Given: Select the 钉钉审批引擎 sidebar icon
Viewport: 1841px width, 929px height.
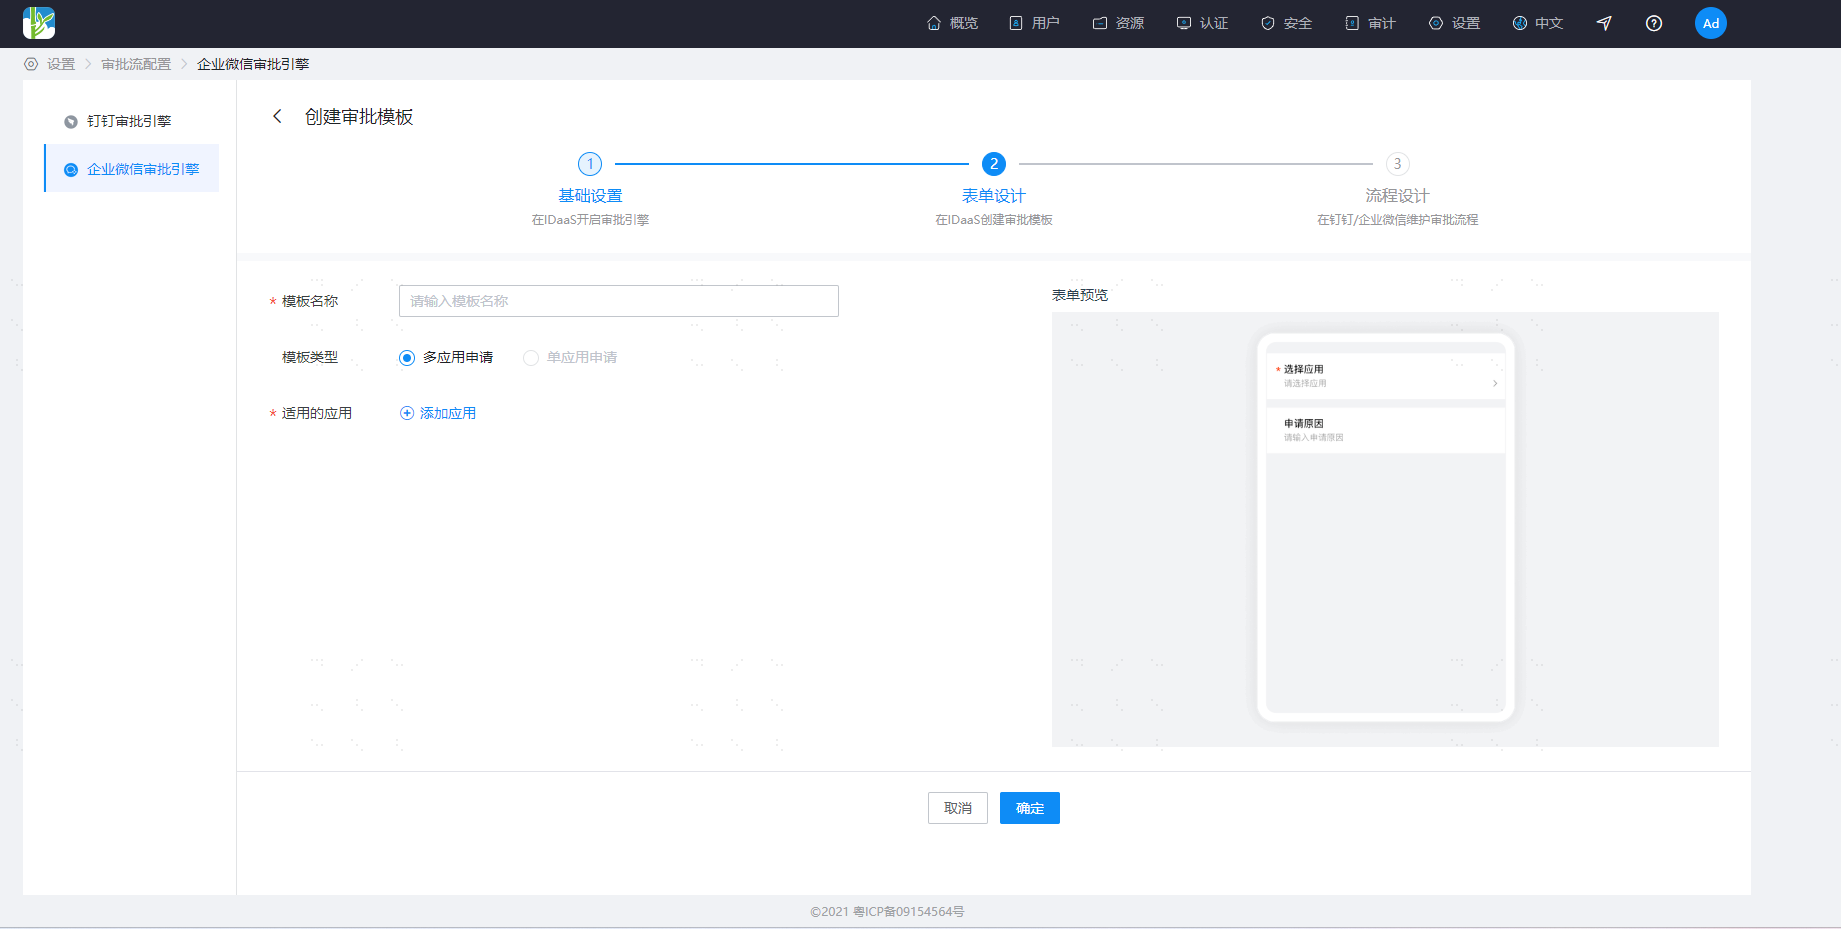Looking at the screenshot, I should (71, 121).
